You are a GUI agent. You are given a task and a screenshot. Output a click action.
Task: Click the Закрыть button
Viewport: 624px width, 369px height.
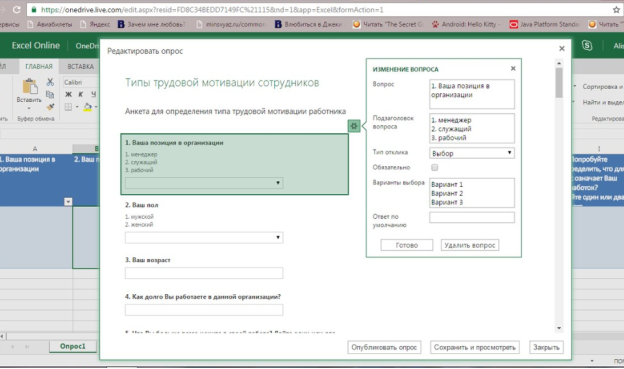(546, 347)
